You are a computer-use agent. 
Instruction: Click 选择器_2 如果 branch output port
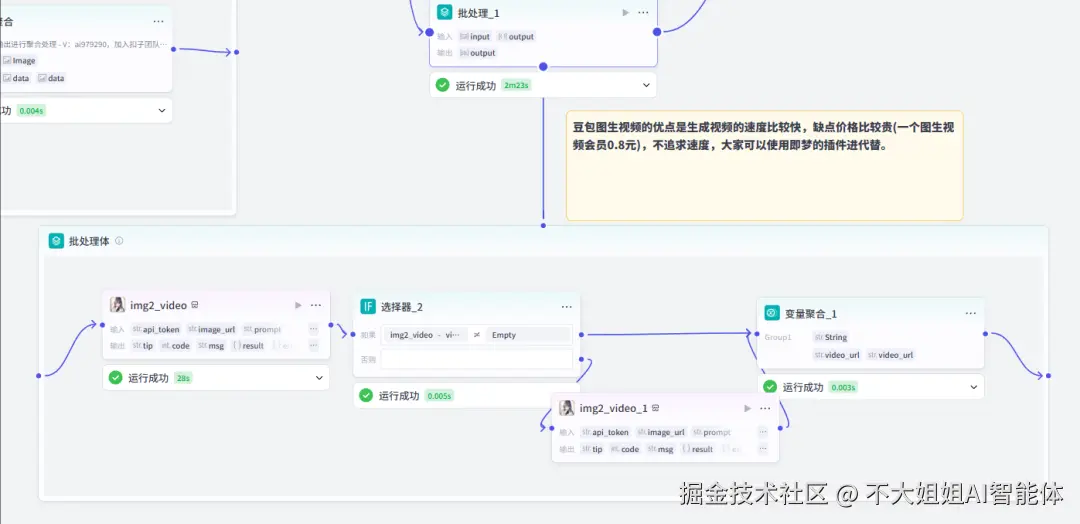[582, 335]
